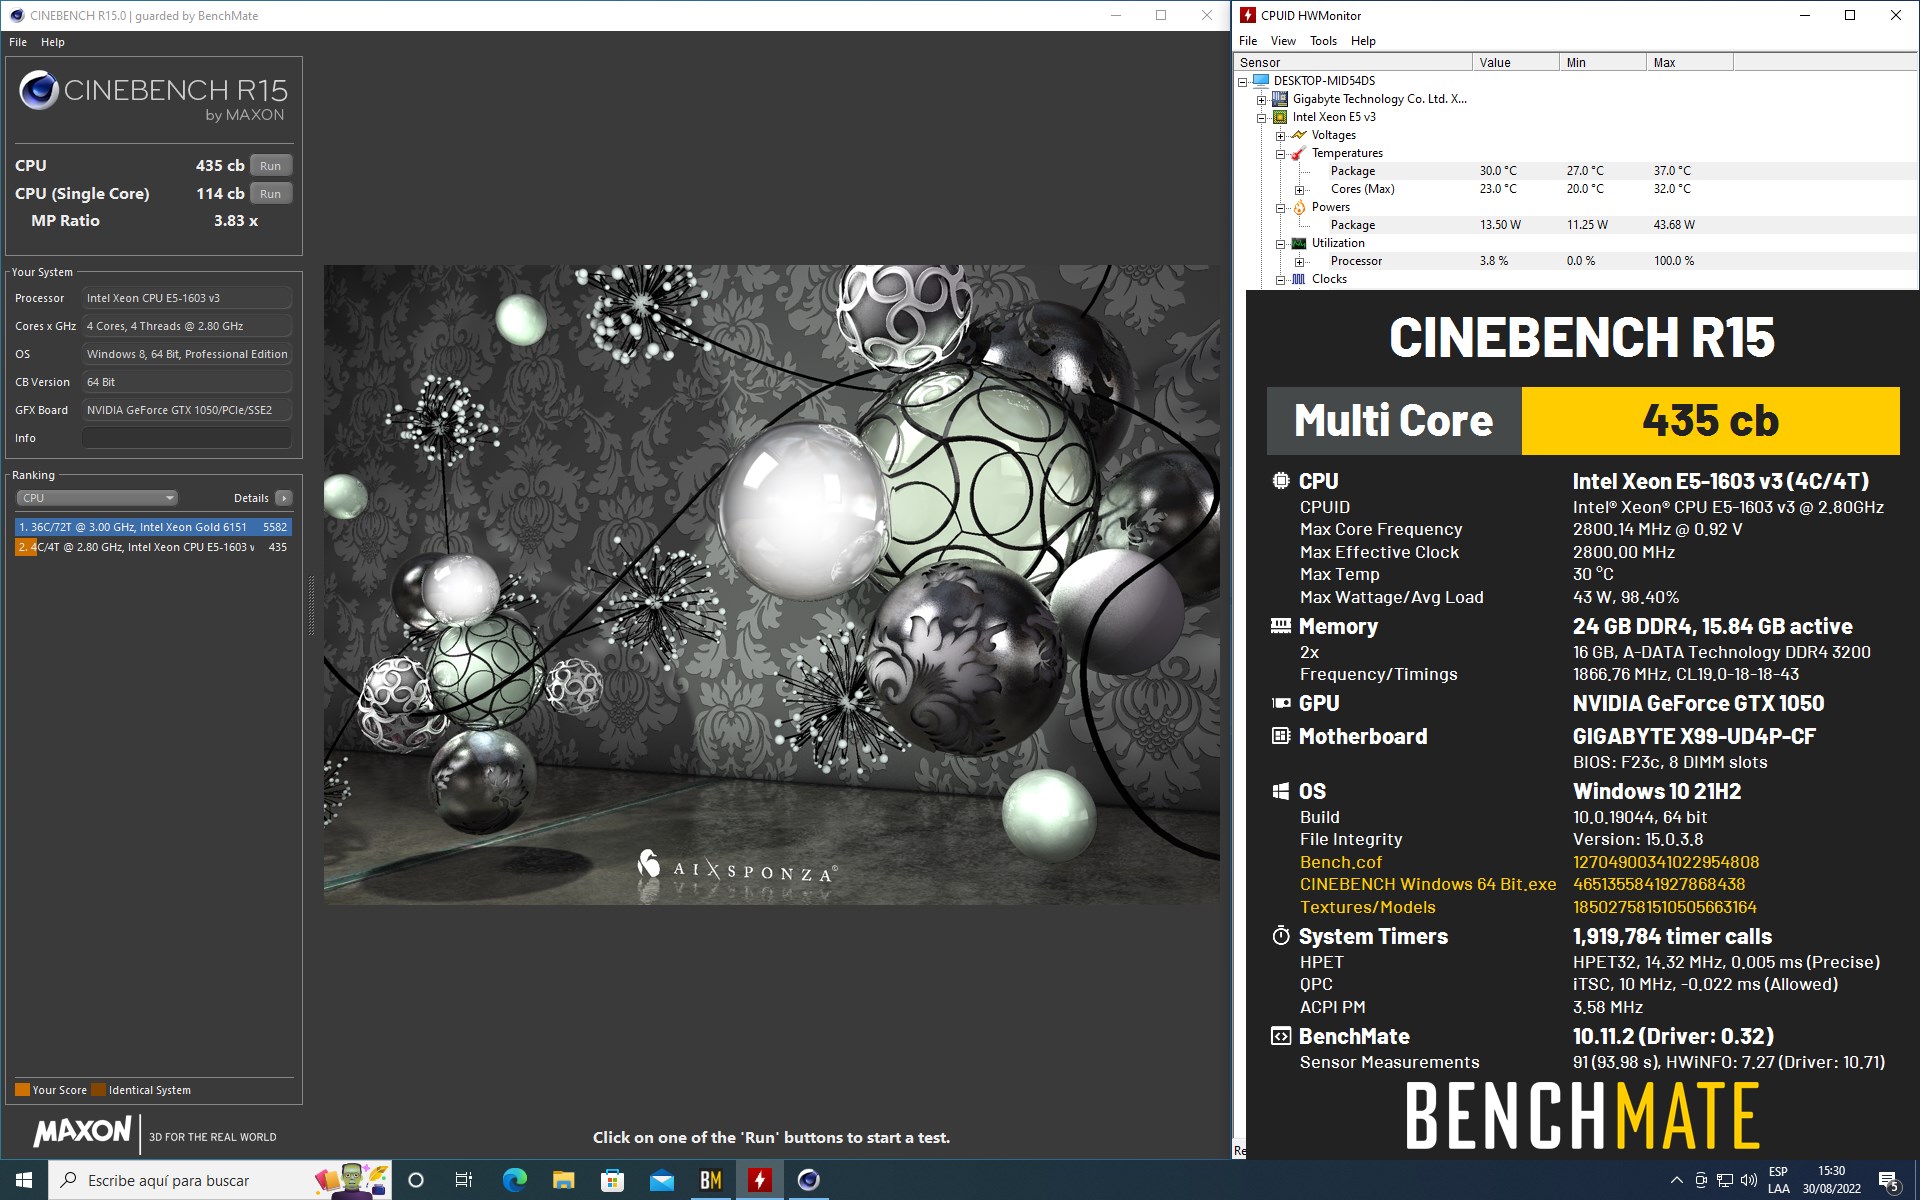The height and width of the screenshot is (1200, 1920).
Task: Click the Intel Xeon CPU icon
Action: (1279, 117)
